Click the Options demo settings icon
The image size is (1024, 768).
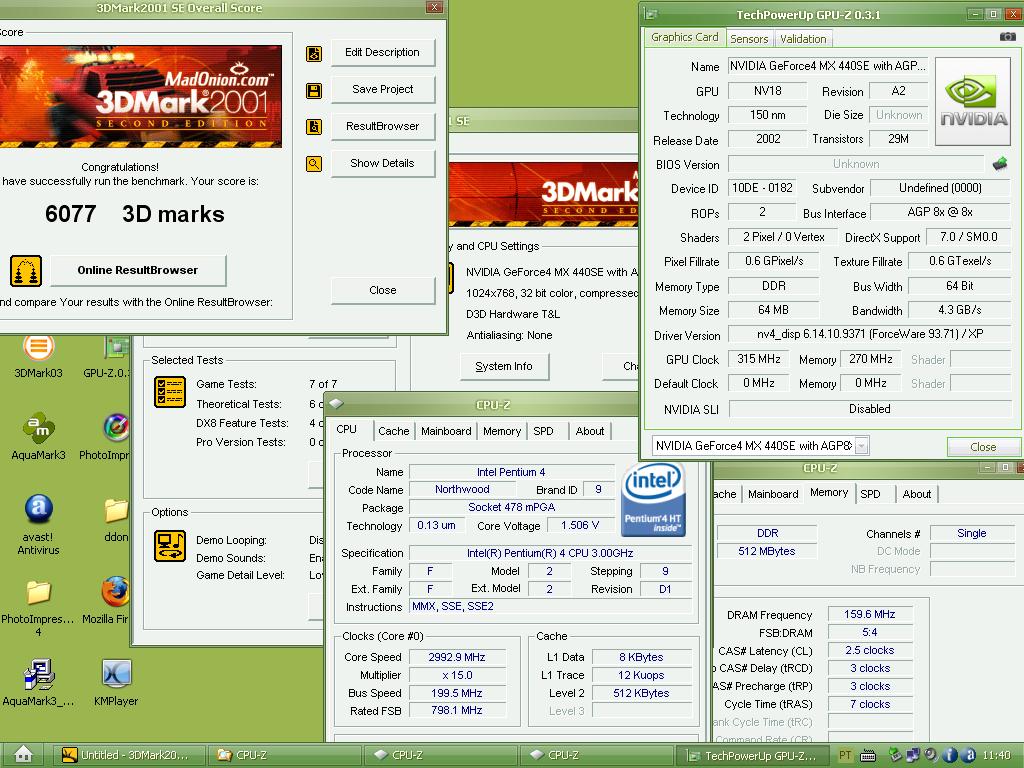[x=170, y=546]
